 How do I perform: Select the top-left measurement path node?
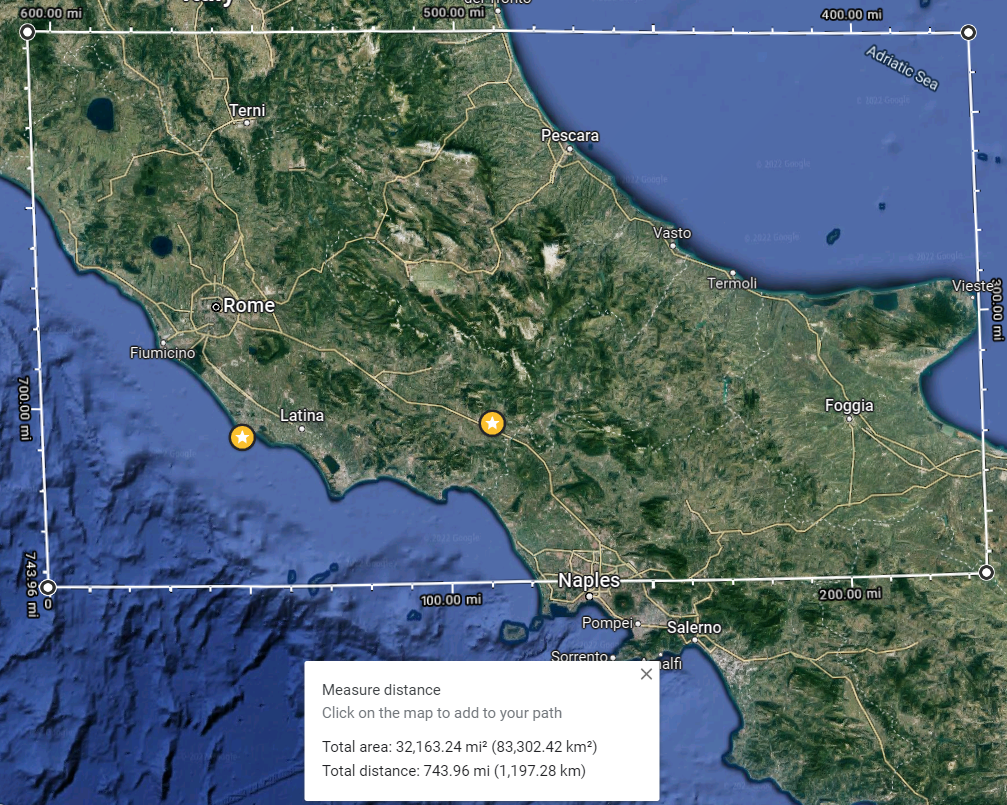pyautogui.click(x=27, y=31)
